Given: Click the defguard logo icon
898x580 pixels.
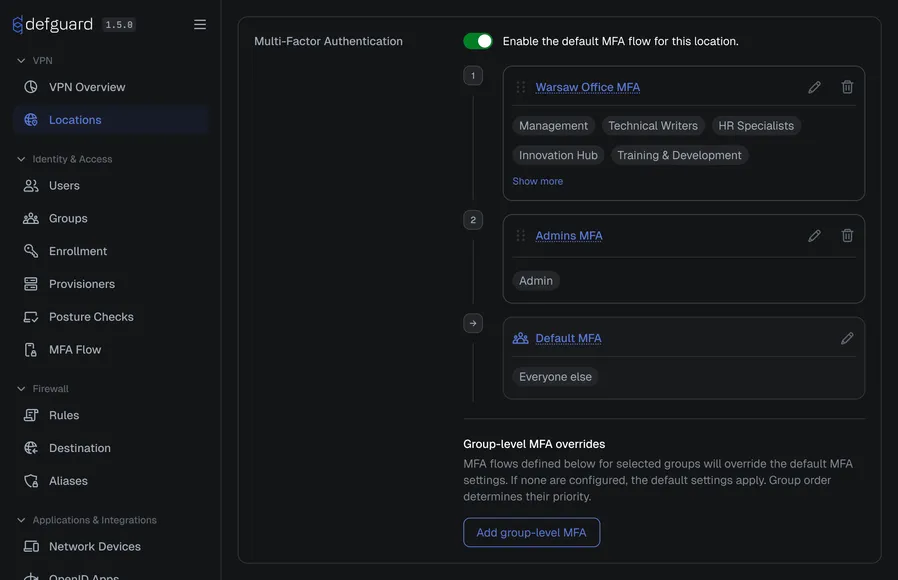Looking at the screenshot, I should pyautogui.click(x=18, y=25).
